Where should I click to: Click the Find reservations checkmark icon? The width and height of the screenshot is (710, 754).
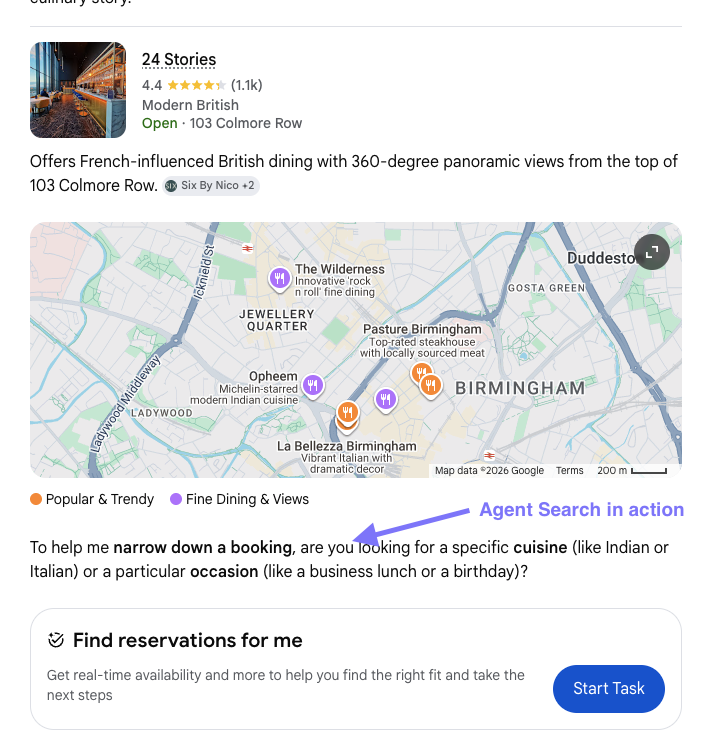click(x=56, y=640)
